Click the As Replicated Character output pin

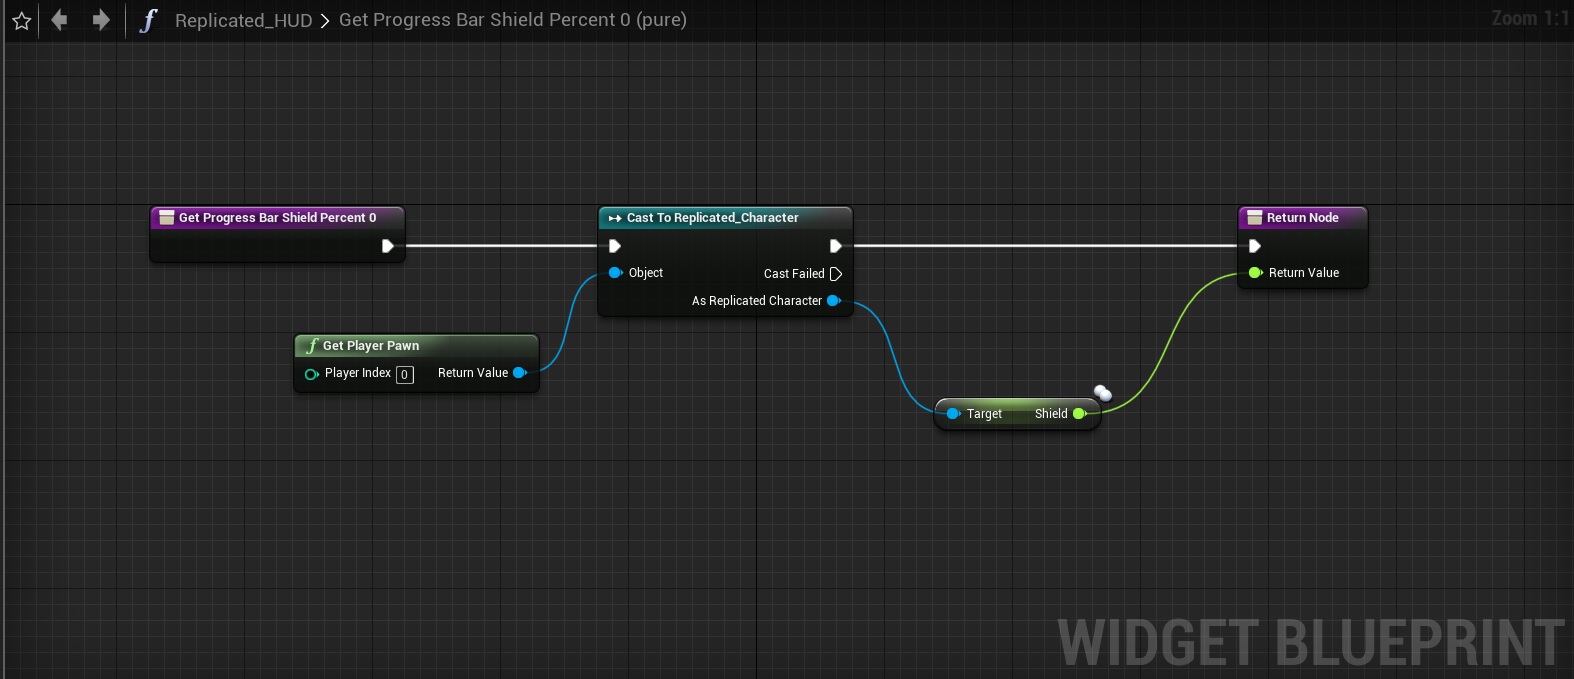click(833, 301)
